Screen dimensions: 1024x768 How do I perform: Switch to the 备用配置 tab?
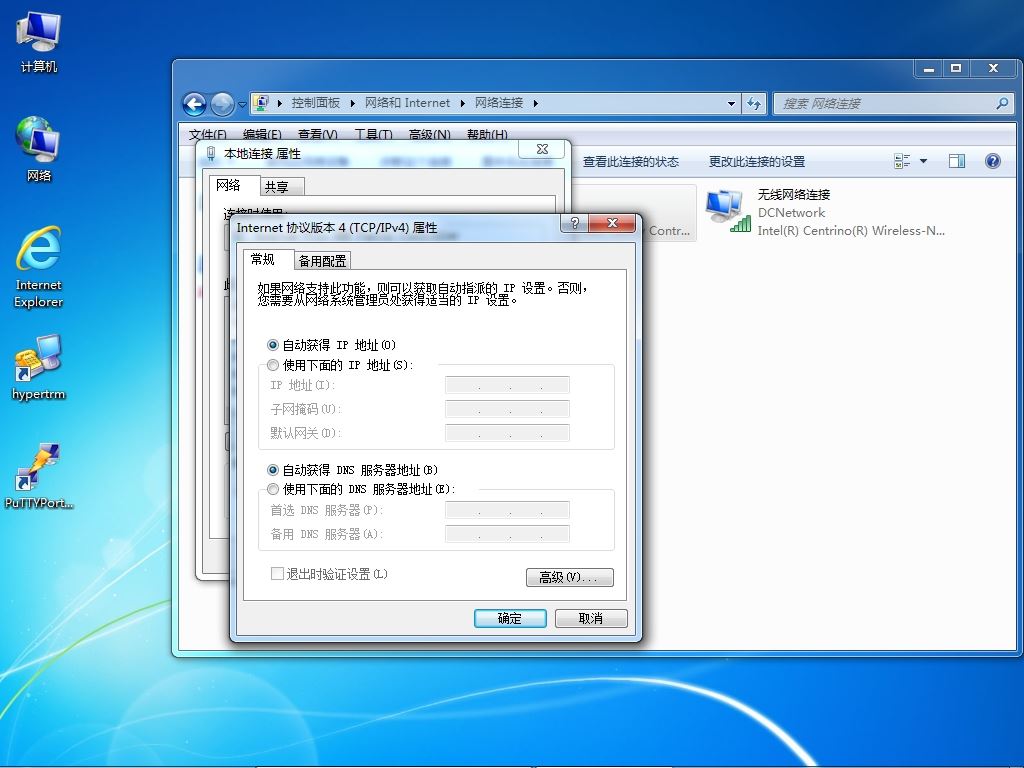click(323, 261)
